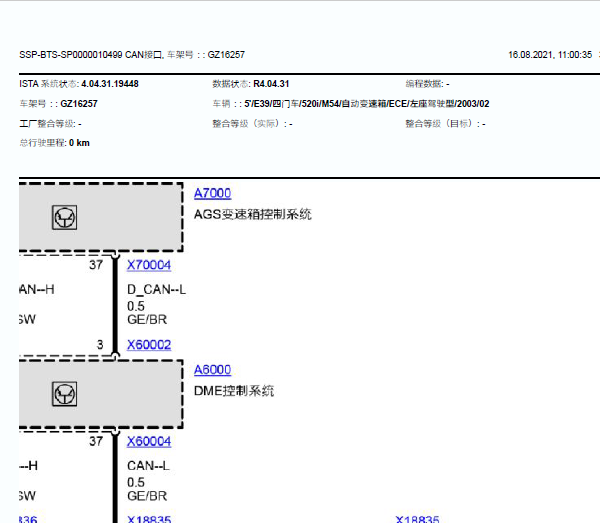Click the GE/BR wire color under CAN--L

pos(147,496)
